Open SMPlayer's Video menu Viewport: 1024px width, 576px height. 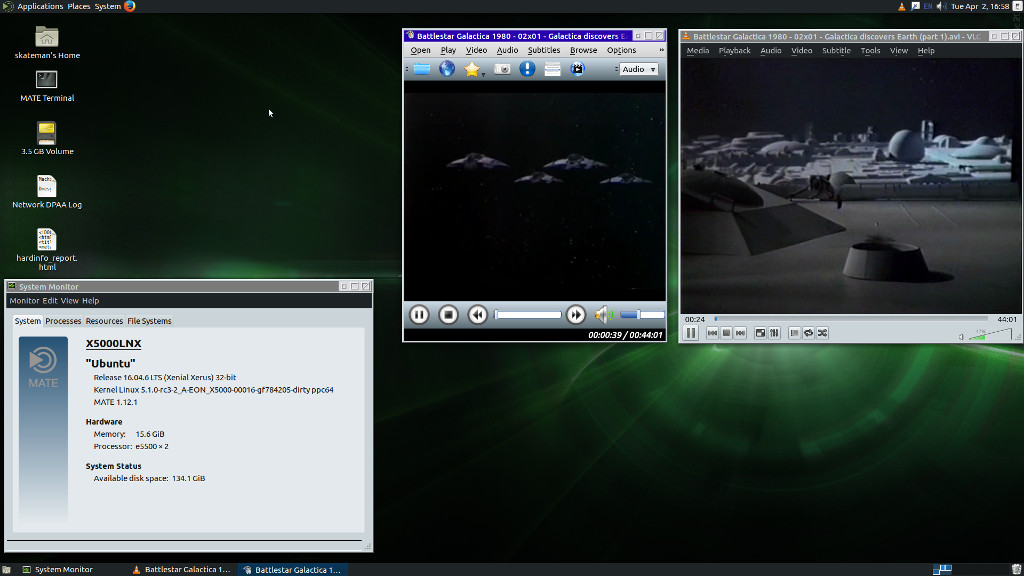click(x=476, y=50)
